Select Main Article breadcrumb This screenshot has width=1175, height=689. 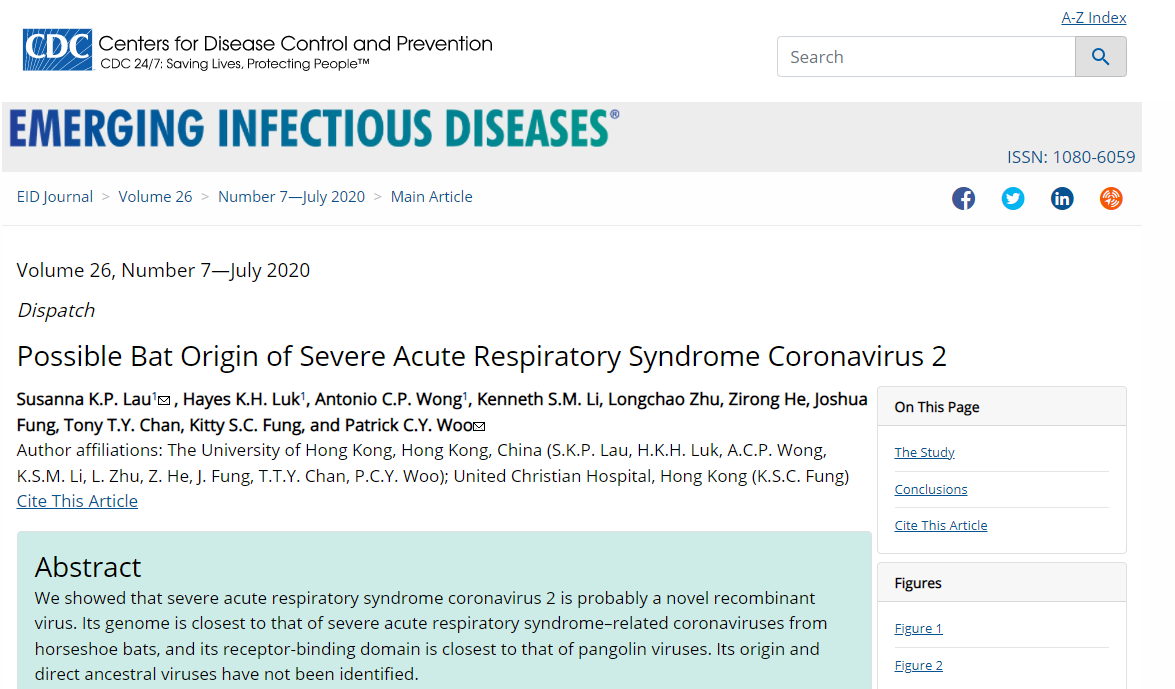pos(432,196)
